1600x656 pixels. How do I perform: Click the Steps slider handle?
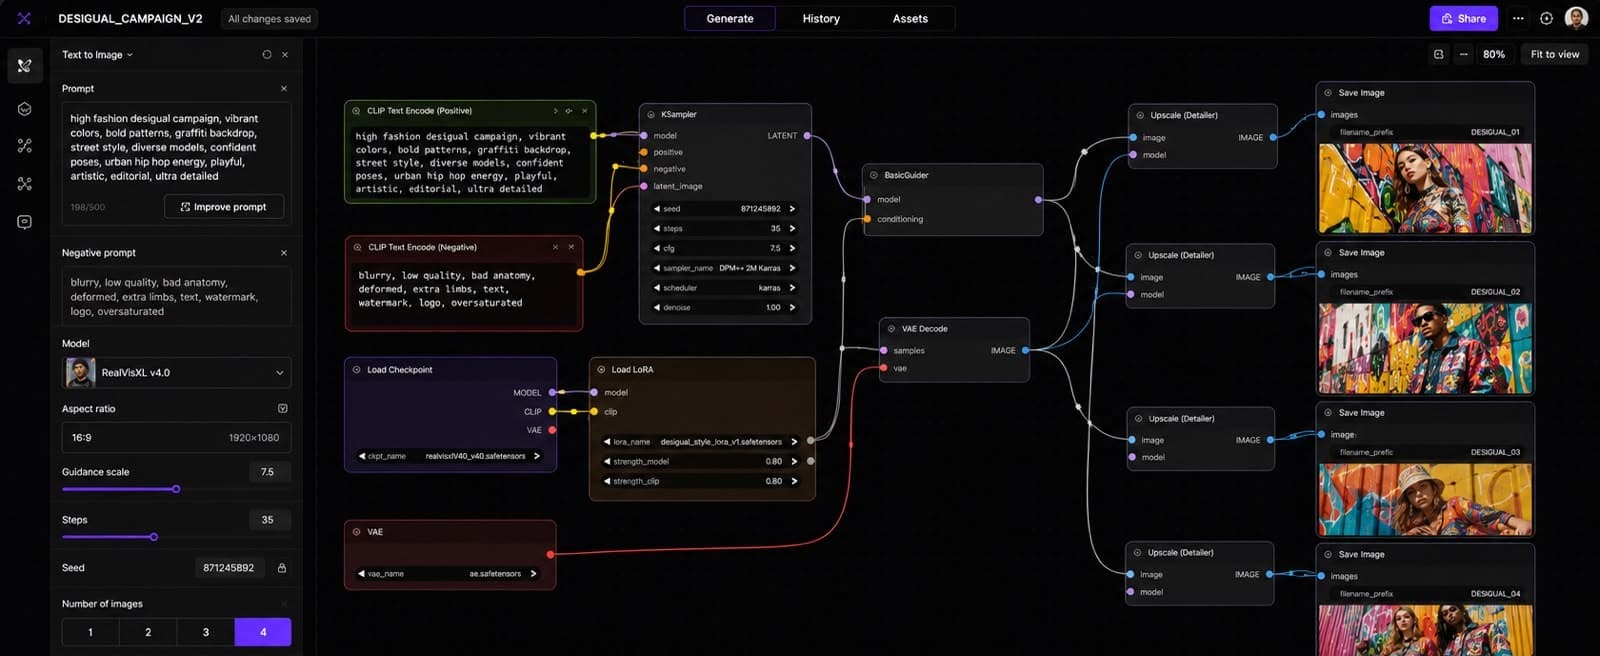point(154,537)
